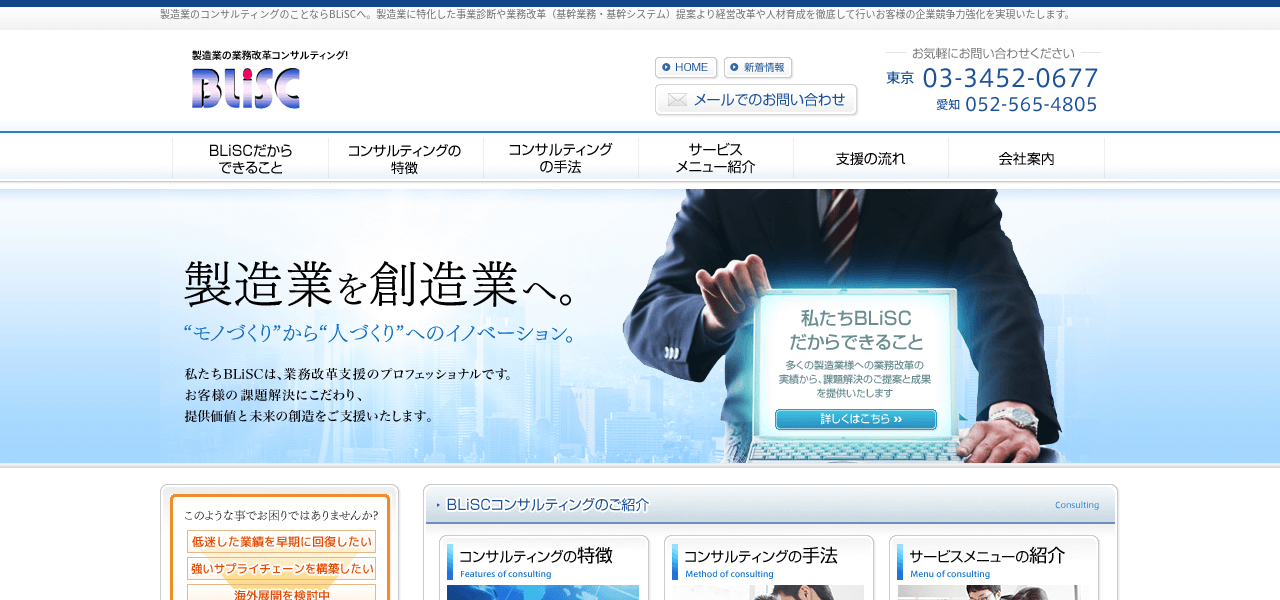Click Method of consulting card thumbnail
Image resolution: width=1280 pixels, height=600 pixels.
coord(768,593)
